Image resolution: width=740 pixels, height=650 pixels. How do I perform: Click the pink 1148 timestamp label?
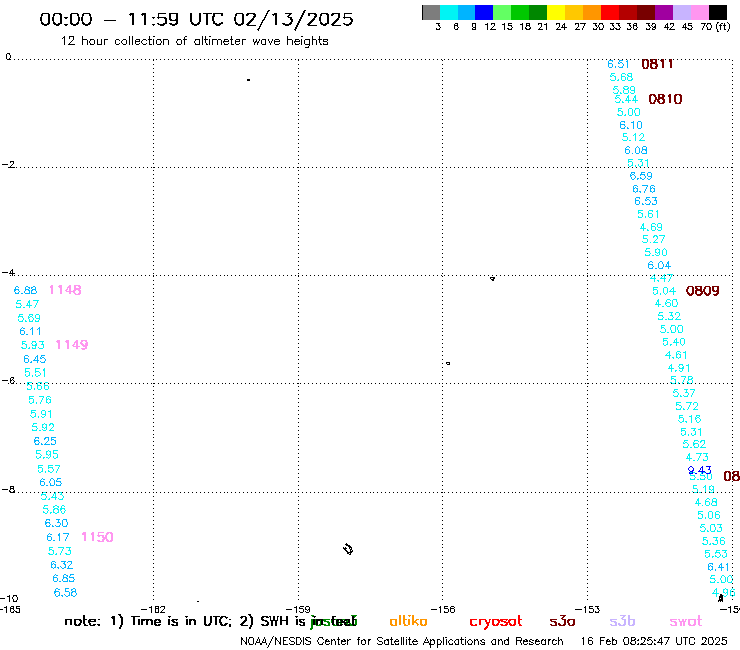[65, 290]
